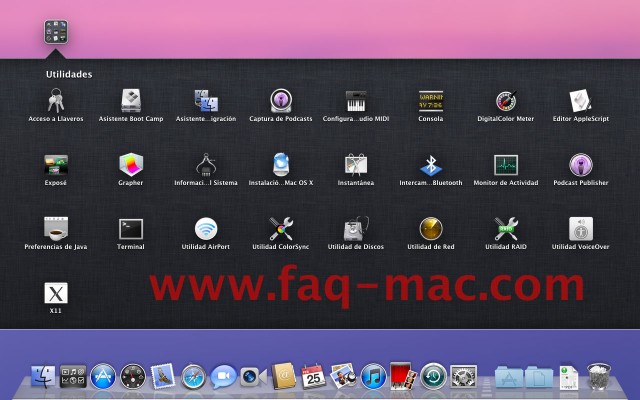
Task: Open the Applications folder stack in Dock
Action: click(x=509, y=377)
